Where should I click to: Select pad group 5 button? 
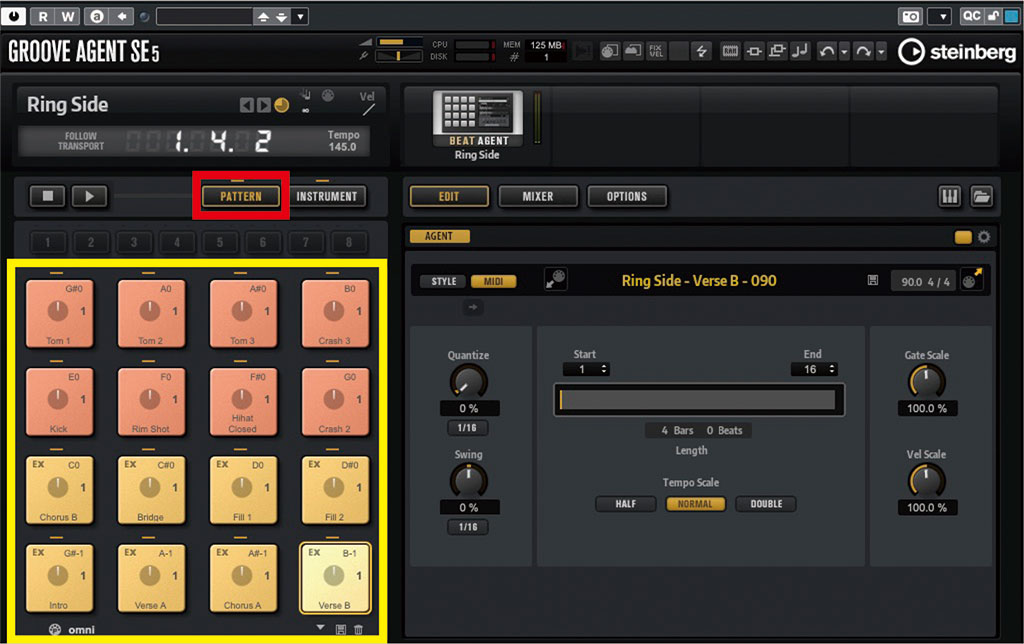(219, 242)
